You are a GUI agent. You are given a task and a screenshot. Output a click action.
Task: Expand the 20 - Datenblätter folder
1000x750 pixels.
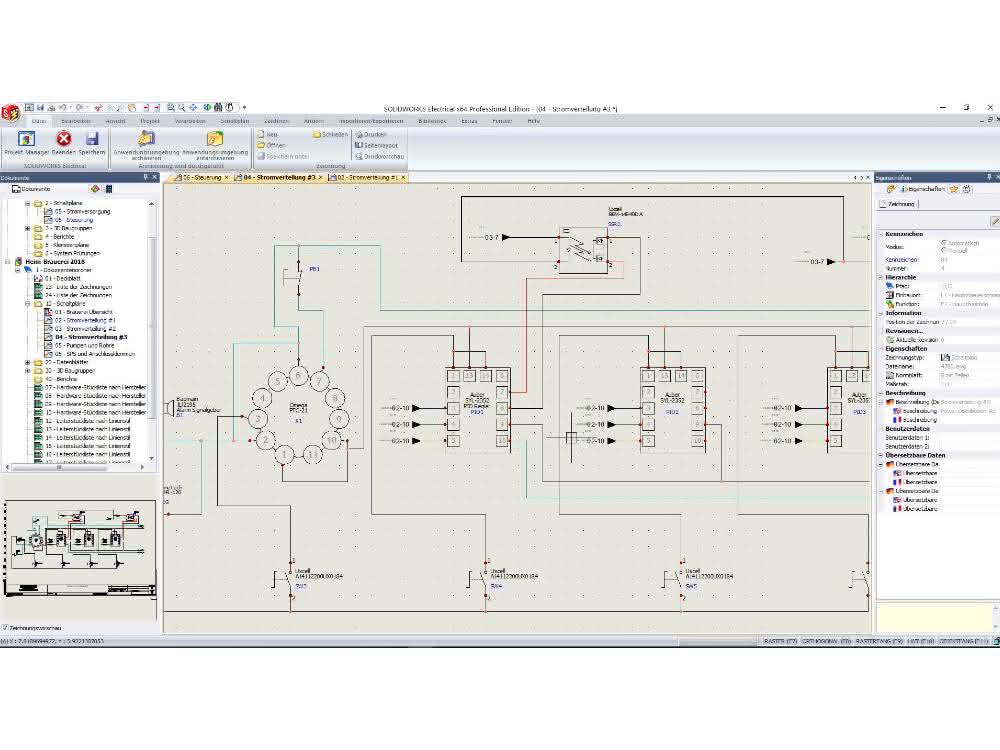[28, 362]
